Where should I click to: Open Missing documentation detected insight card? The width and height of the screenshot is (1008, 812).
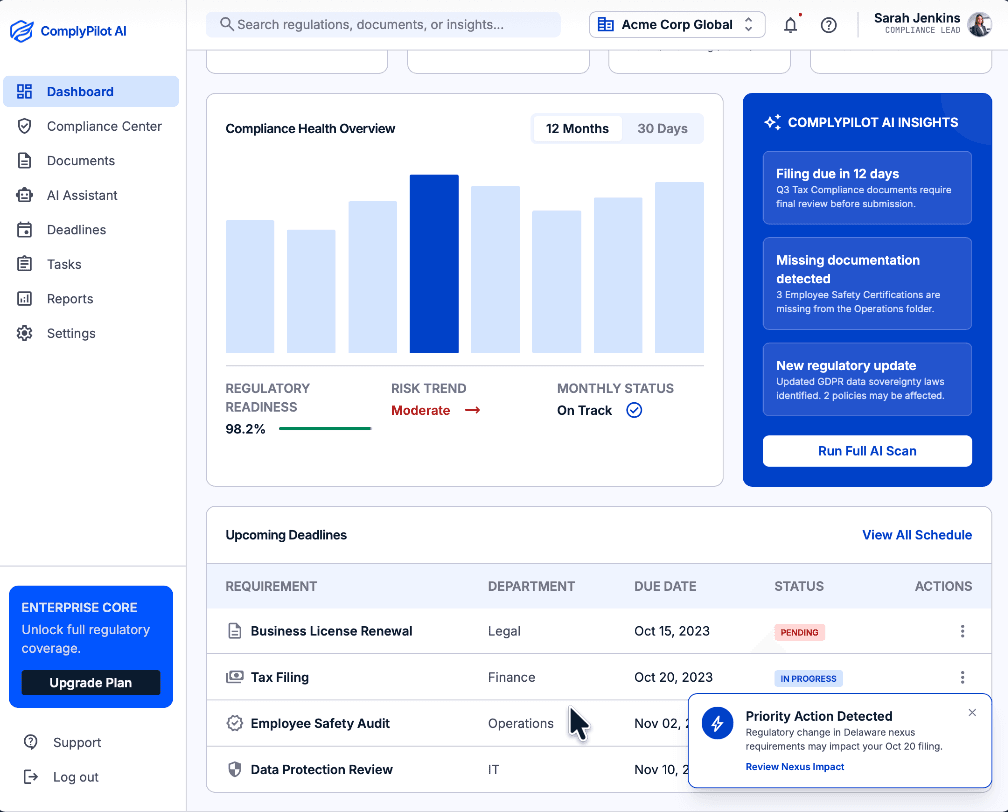867,284
